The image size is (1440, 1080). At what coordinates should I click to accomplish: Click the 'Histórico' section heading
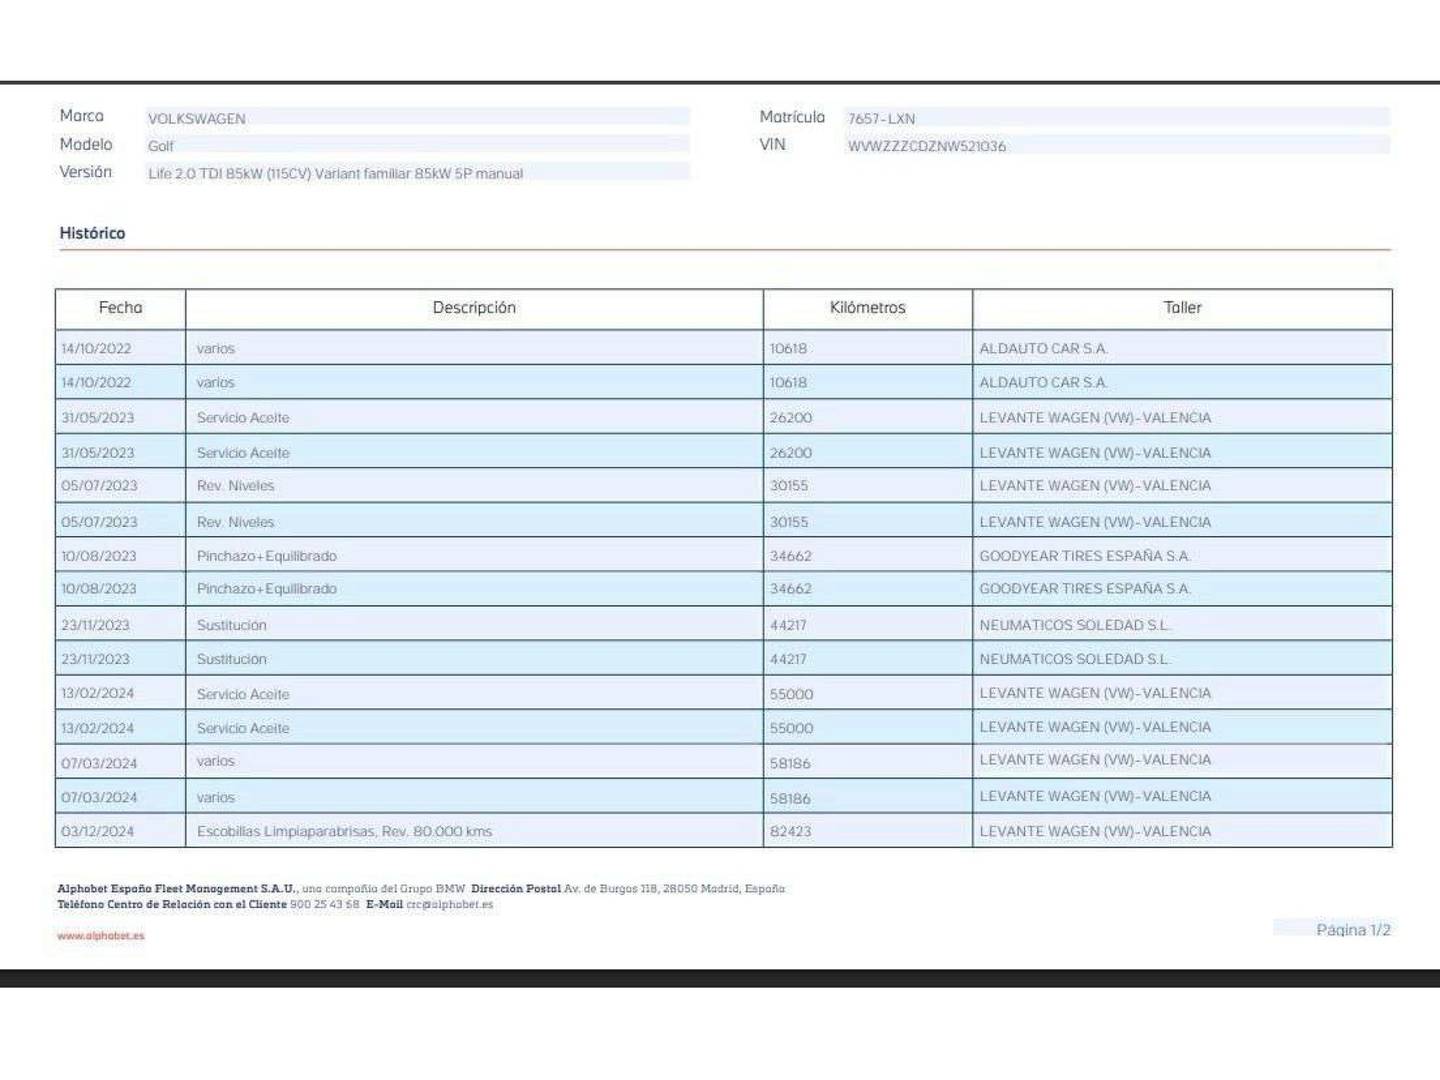click(x=92, y=233)
